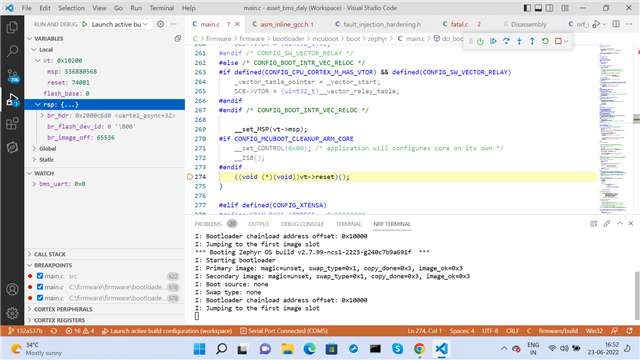The height and width of the screenshot is (360, 640).
Task: Restart the debug session
Action: pyautogui.click(x=545, y=41)
